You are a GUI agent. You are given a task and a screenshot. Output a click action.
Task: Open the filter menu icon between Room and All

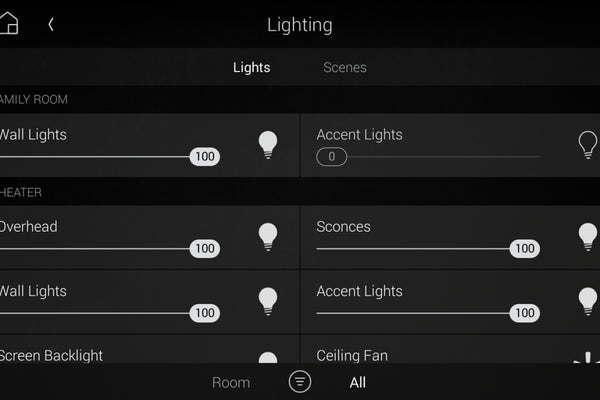point(300,382)
